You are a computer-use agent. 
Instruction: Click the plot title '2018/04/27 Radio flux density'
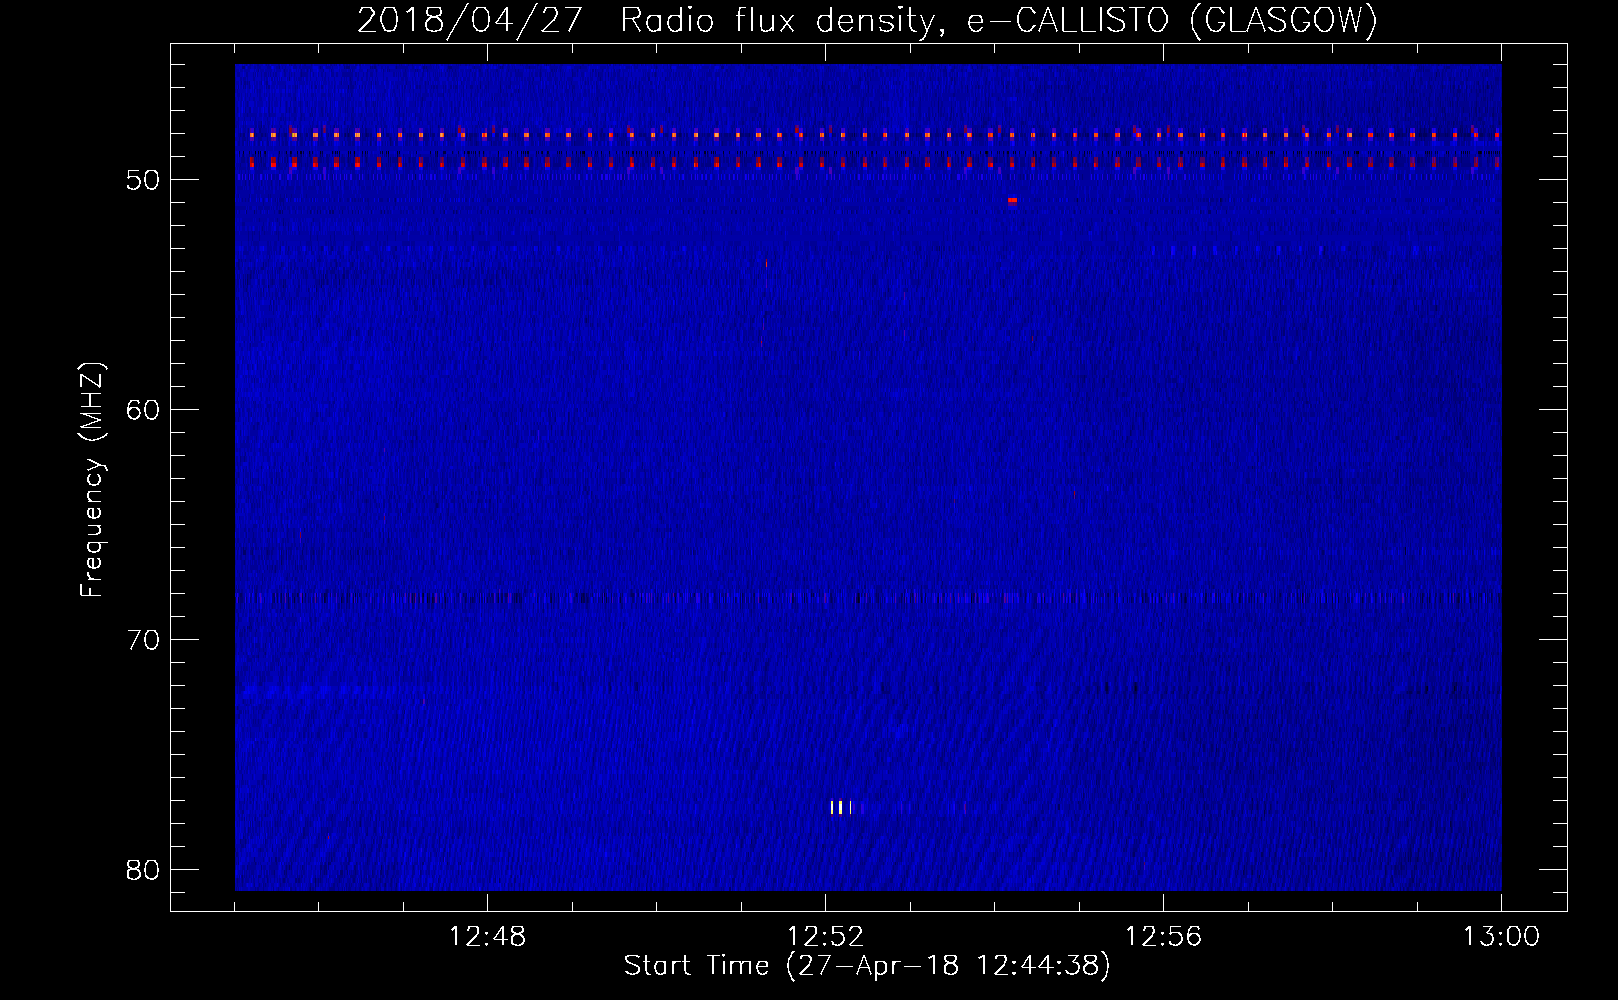[x=647, y=20]
